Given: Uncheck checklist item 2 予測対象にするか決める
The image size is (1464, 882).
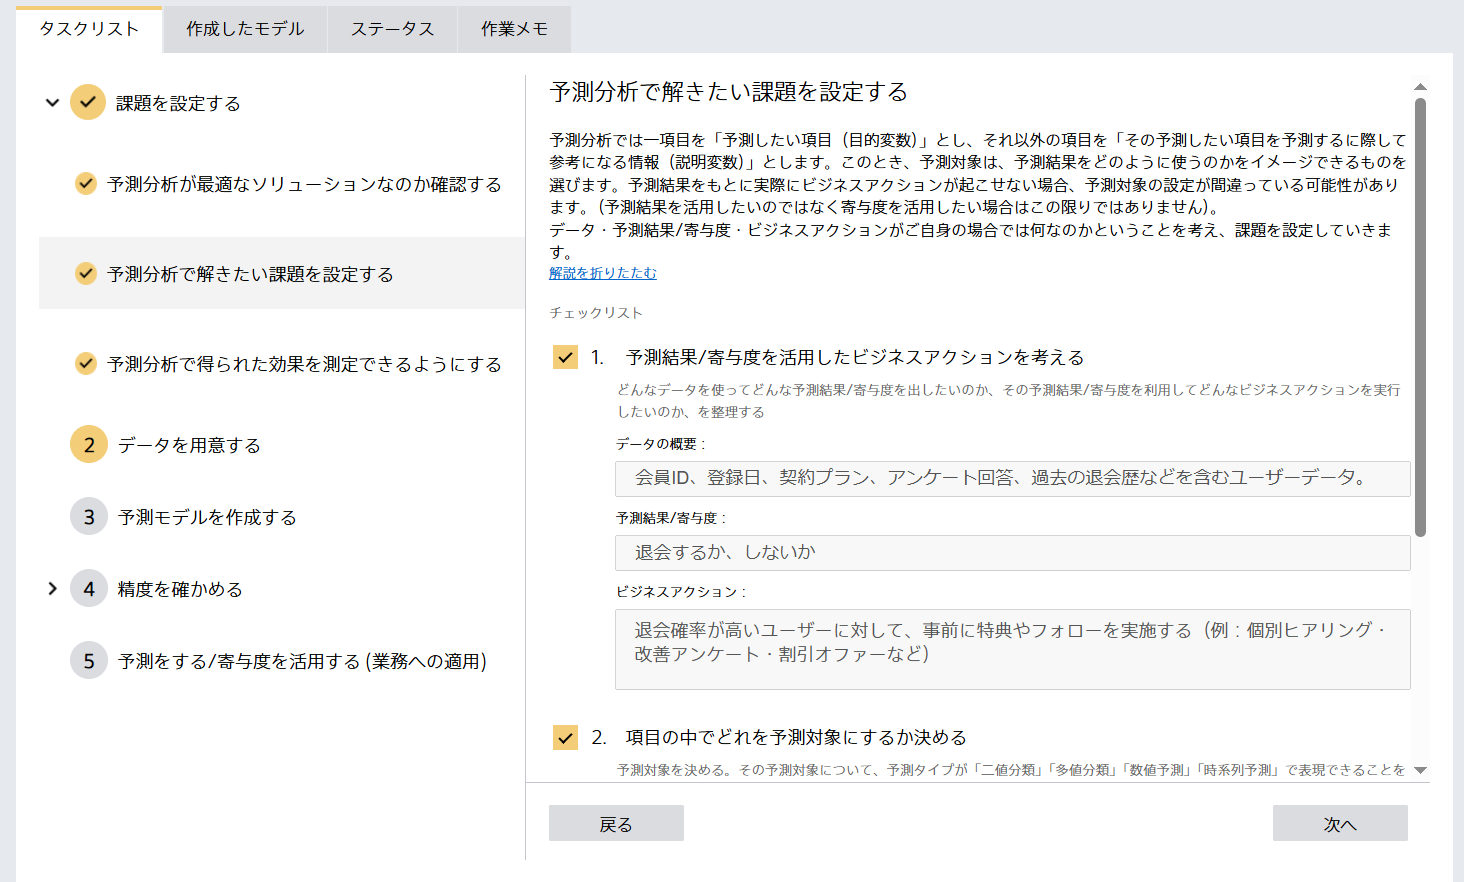Looking at the screenshot, I should click(x=565, y=737).
